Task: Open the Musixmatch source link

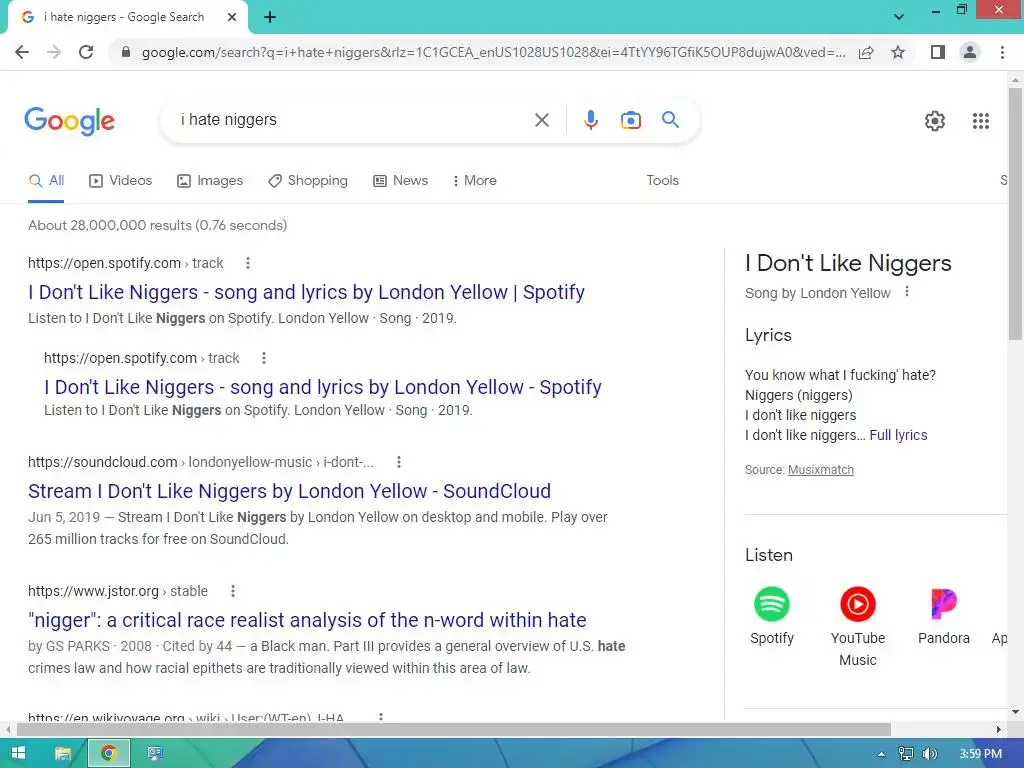Action: 821,470
